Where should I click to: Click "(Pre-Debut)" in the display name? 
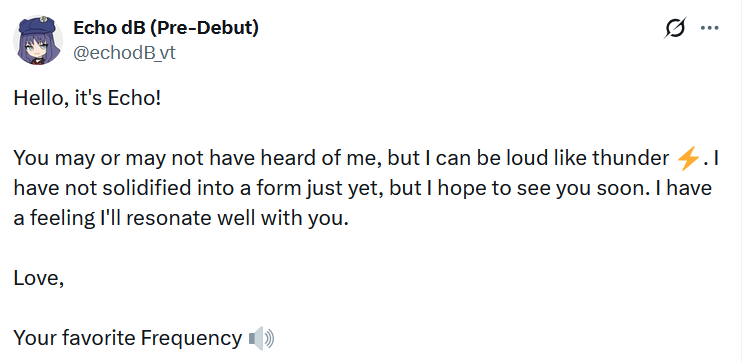pyautogui.click(x=204, y=28)
